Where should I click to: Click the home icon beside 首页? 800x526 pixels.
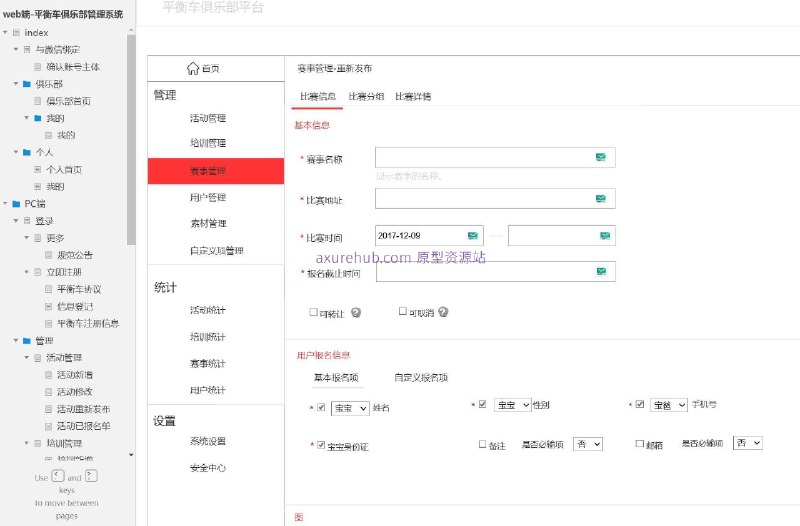click(192, 68)
